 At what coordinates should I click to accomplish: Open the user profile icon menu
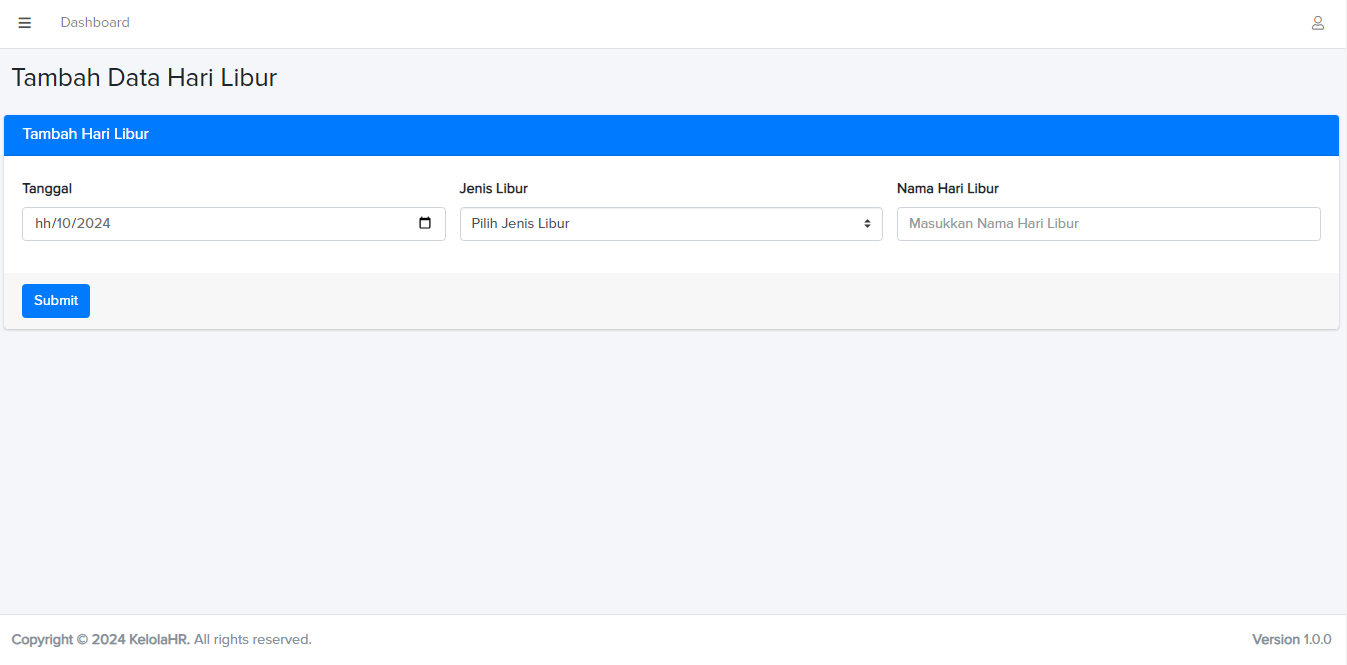pyautogui.click(x=1317, y=23)
